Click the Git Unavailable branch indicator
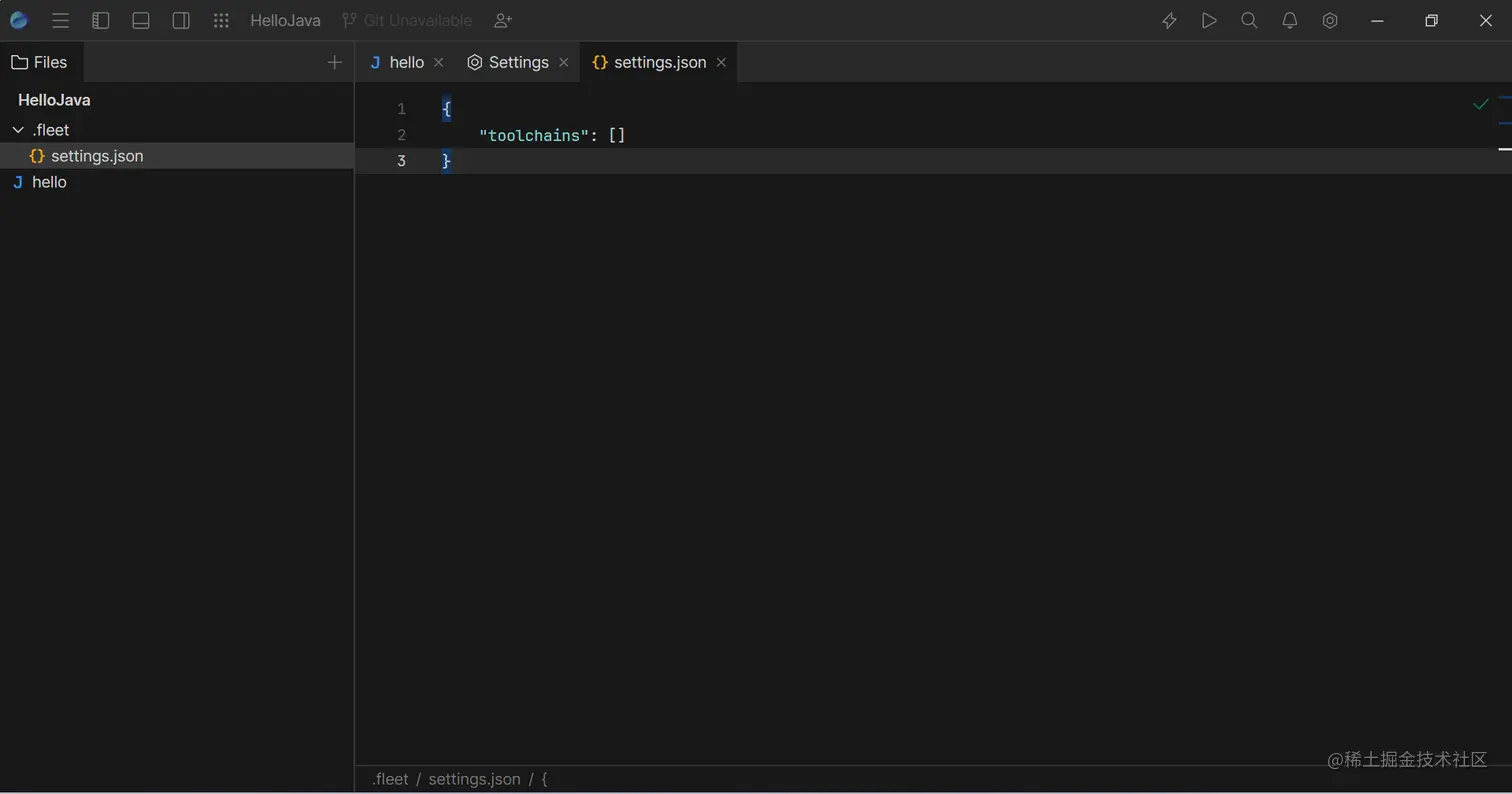Screen dimensions: 1512x794 tap(407, 20)
